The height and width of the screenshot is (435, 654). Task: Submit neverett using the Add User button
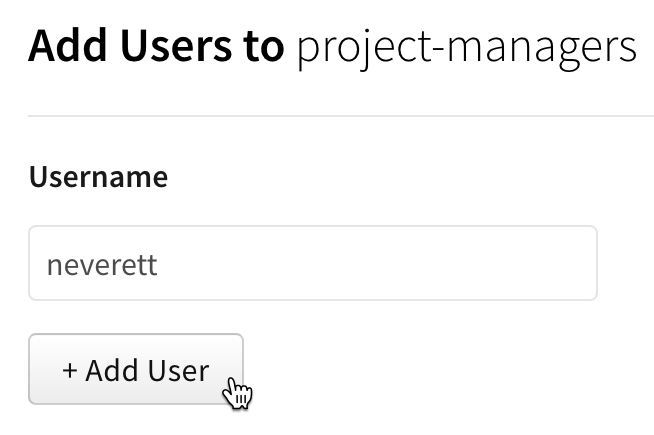pos(136,370)
